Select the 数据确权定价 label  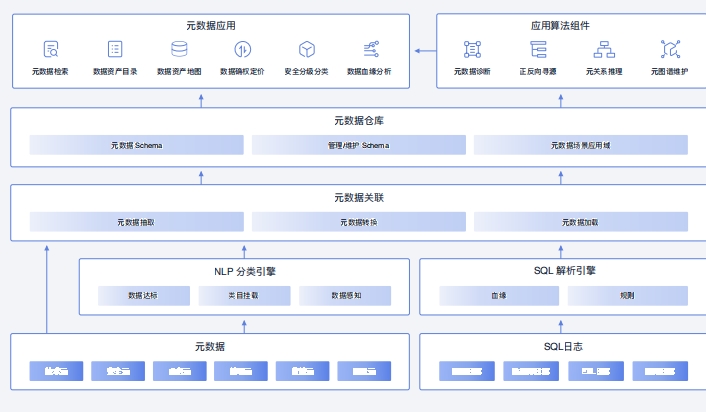(242, 72)
